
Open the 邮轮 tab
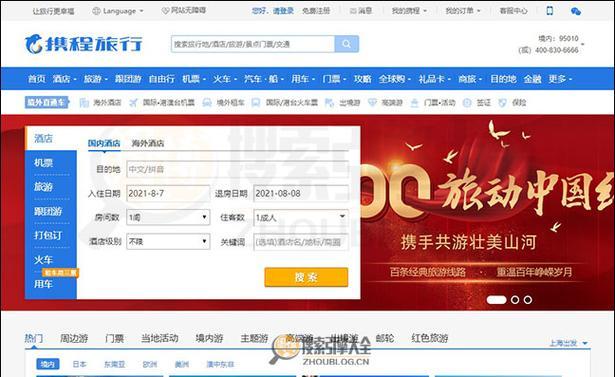coord(385,338)
